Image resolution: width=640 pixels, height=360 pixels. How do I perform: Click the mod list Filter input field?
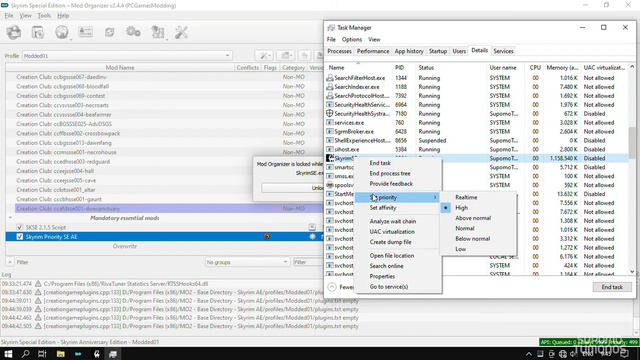[308, 262]
